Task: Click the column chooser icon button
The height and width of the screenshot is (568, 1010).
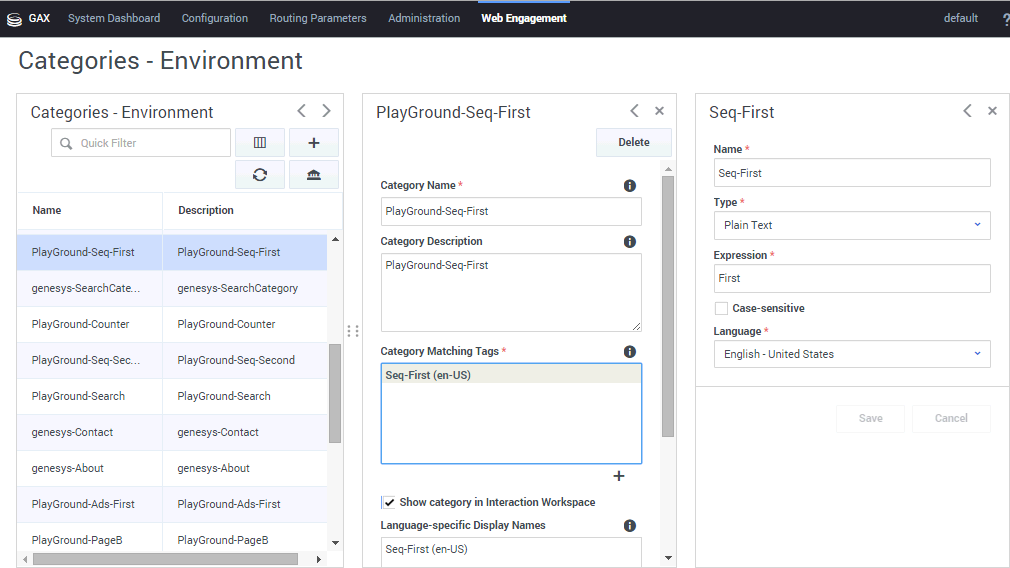Action: click(x=260, y=143)
